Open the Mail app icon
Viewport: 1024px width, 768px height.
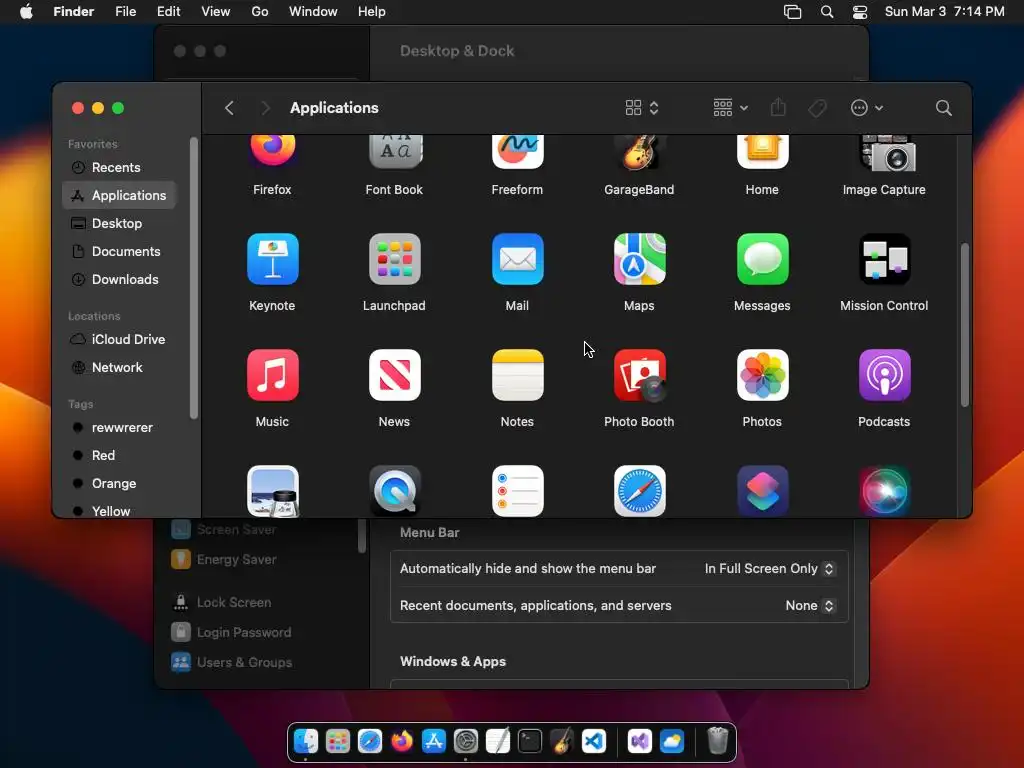(x=517, y=259)
